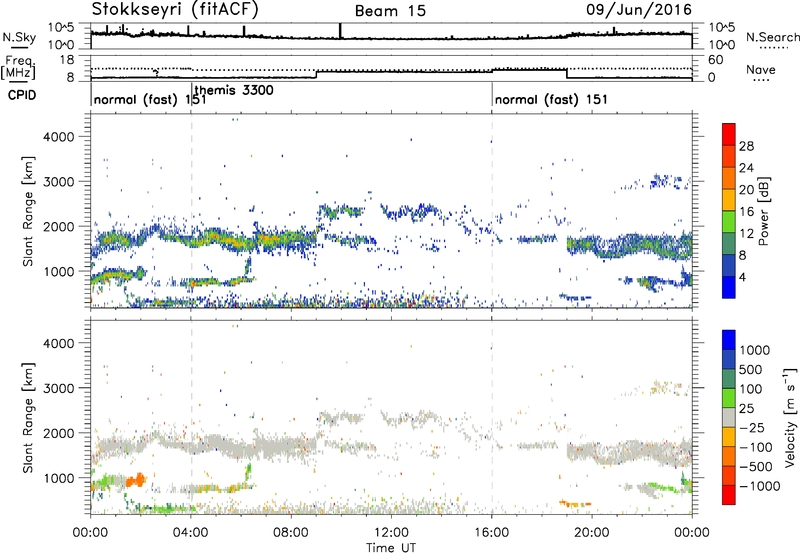Screen dimensions: 800x554
Task: Click the 'N.Sky' legend label
Action: [19, 37]
